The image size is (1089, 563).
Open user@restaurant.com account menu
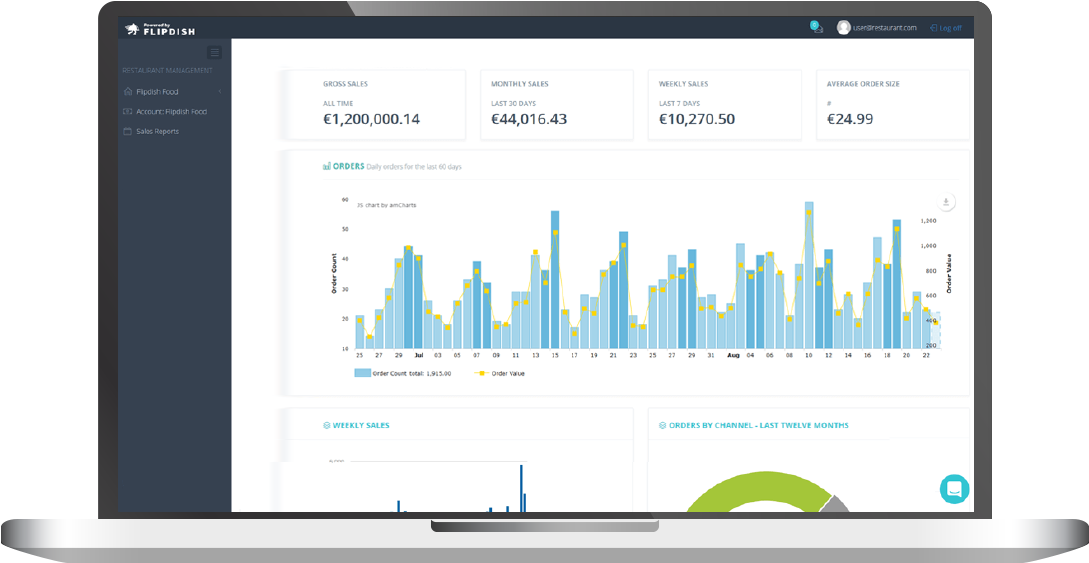coord(885,28)
